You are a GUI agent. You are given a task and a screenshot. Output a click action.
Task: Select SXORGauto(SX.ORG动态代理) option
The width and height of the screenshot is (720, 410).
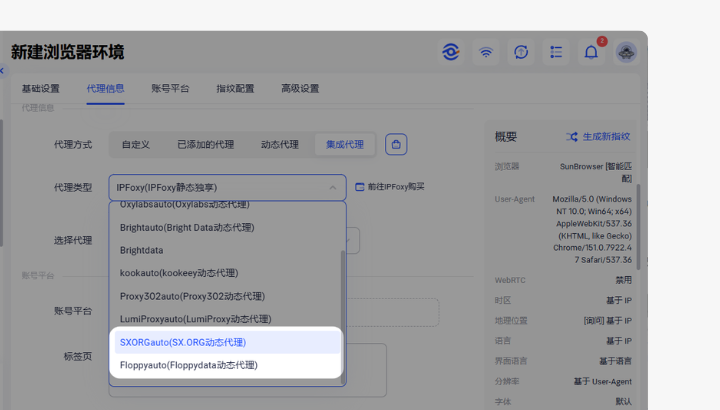pos(227,343)
